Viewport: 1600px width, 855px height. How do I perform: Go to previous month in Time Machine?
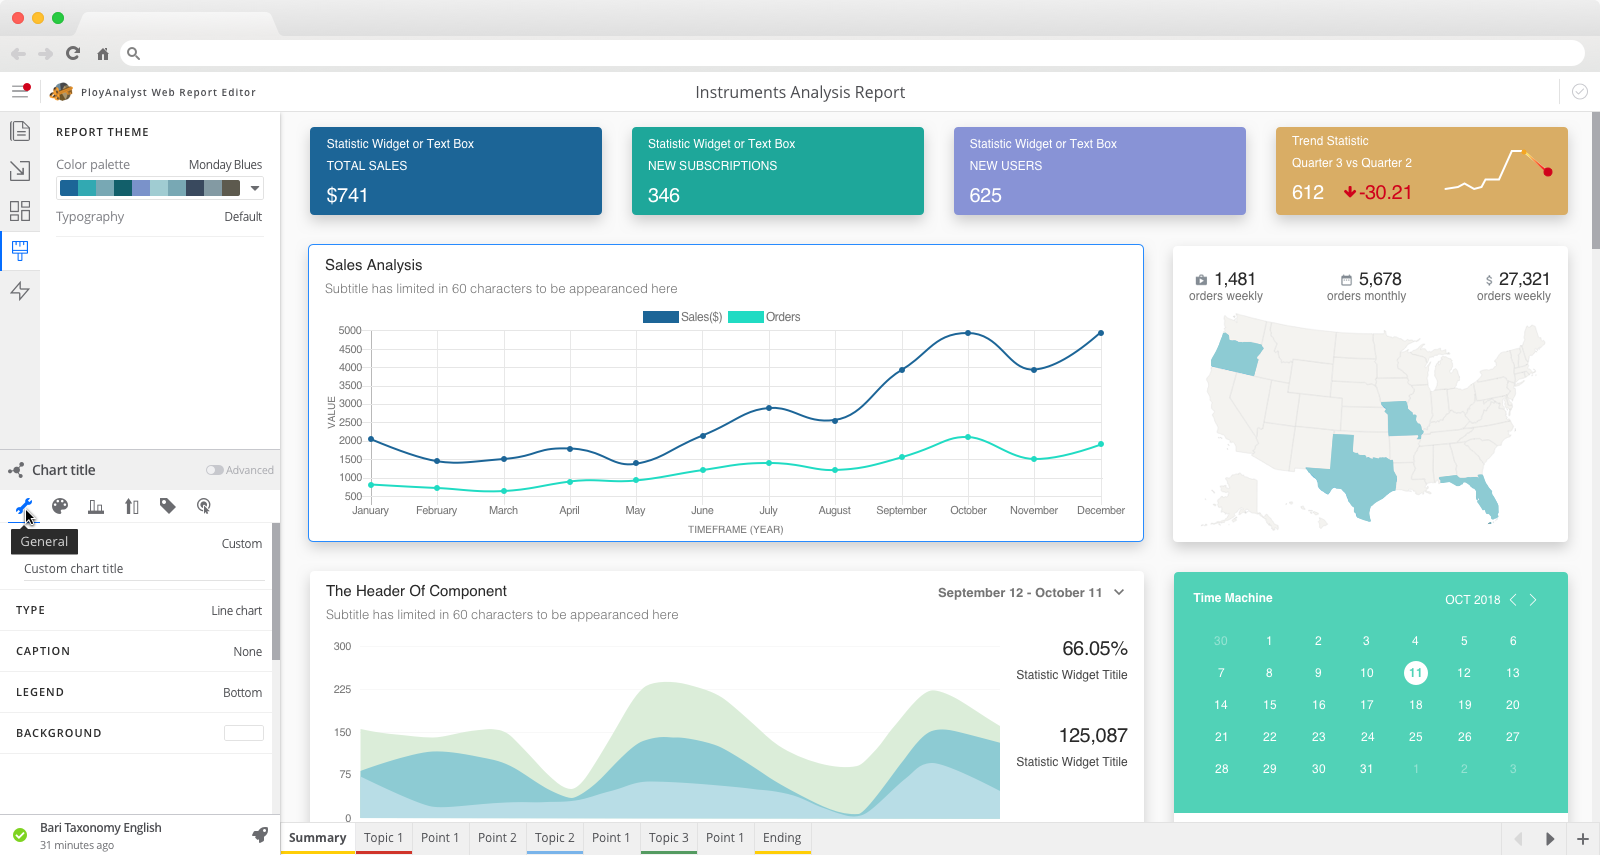click(1513, 599)
